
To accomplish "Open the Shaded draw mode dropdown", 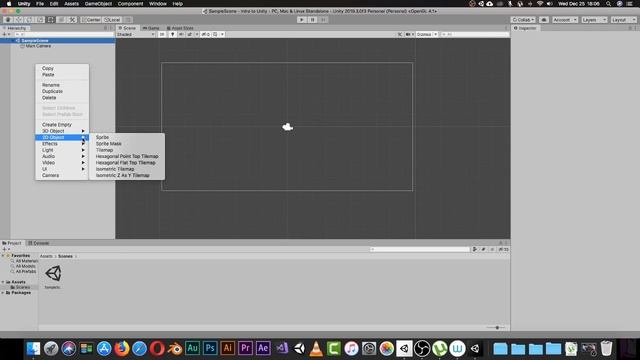I will click(136, 34).
